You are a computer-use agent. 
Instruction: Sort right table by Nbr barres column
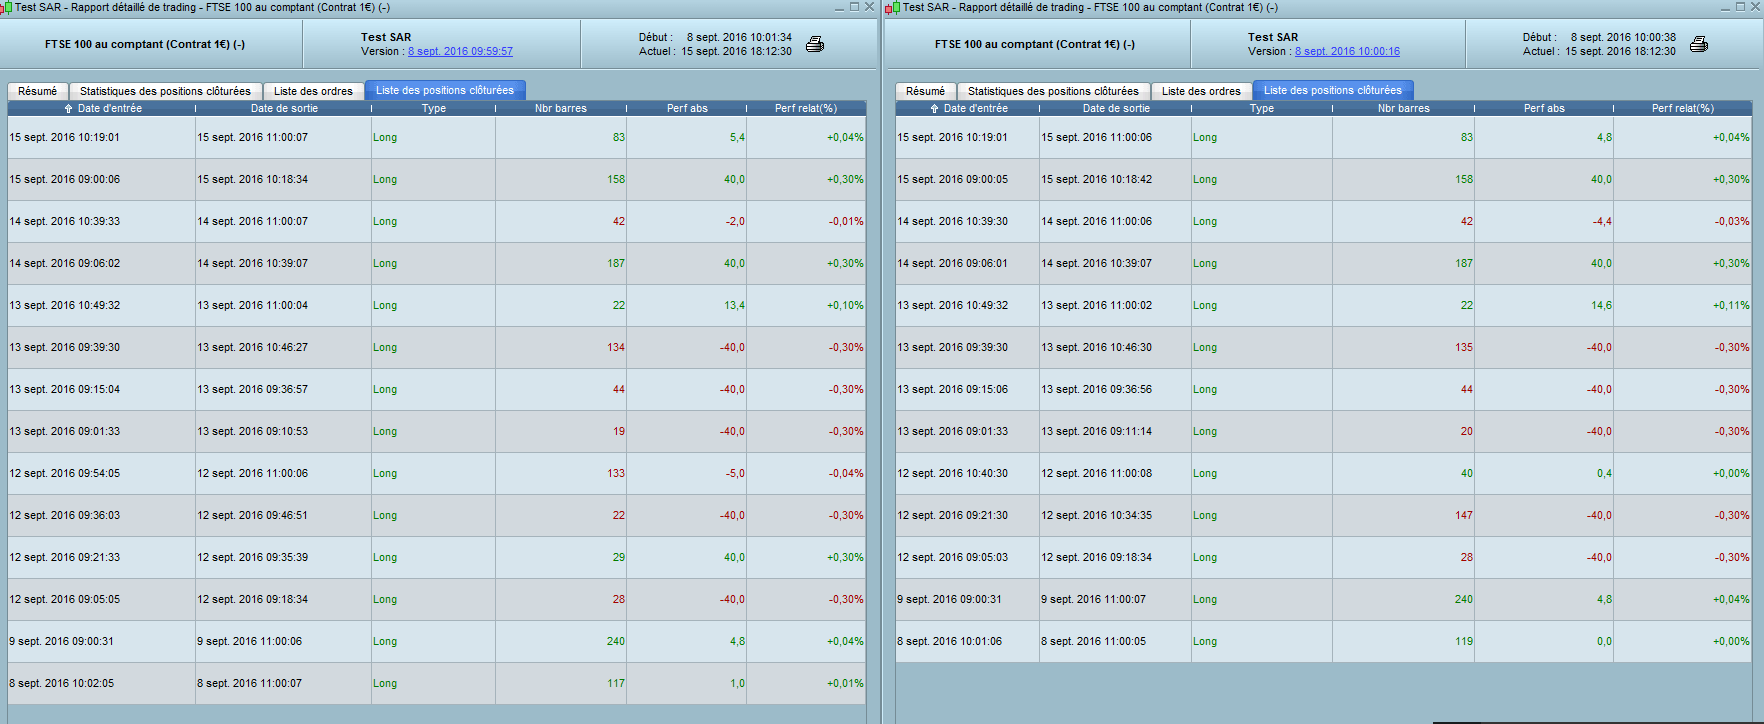1404,108
